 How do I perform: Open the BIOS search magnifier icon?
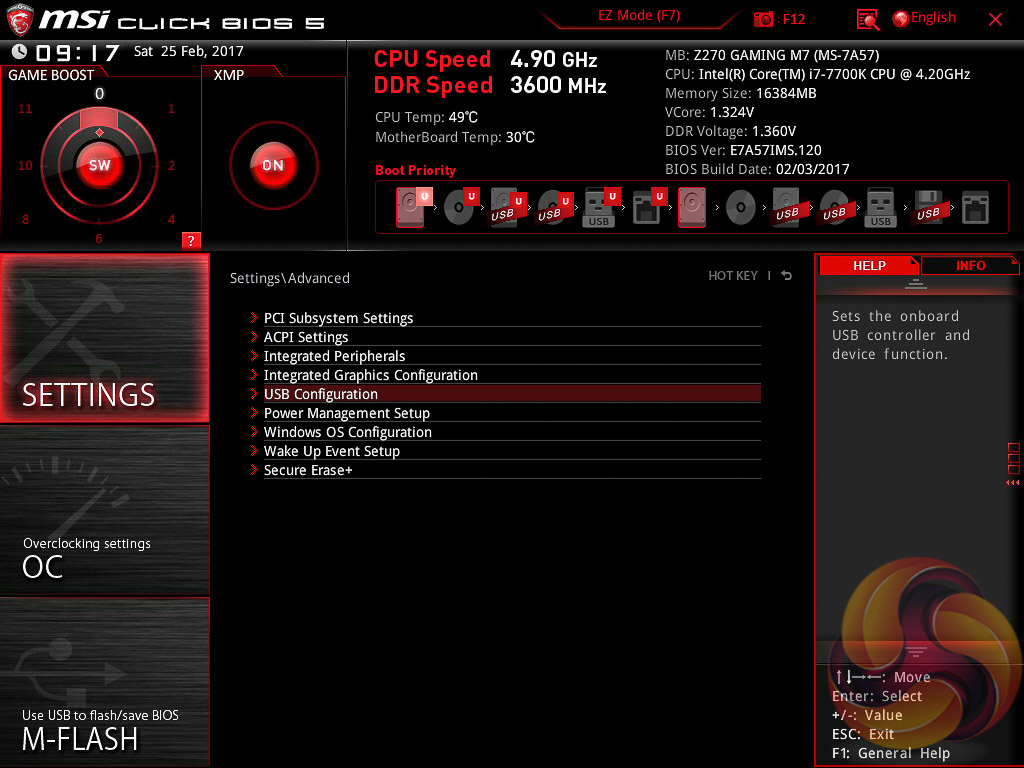point(867,20)
